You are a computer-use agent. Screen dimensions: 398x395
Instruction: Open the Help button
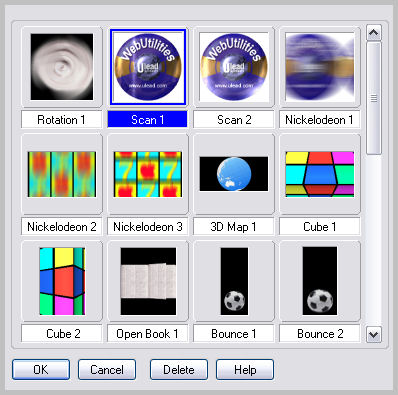point(245,369)
